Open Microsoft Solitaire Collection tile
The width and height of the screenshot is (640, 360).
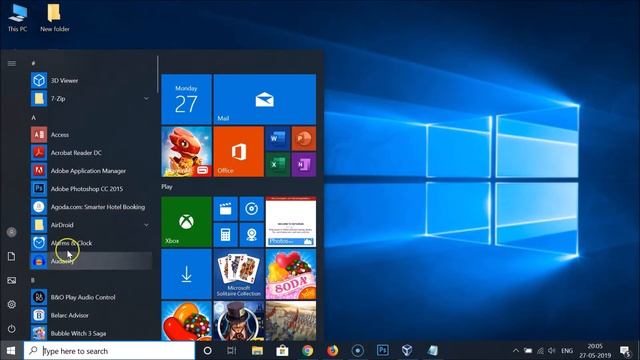click(x=239, y=274)
